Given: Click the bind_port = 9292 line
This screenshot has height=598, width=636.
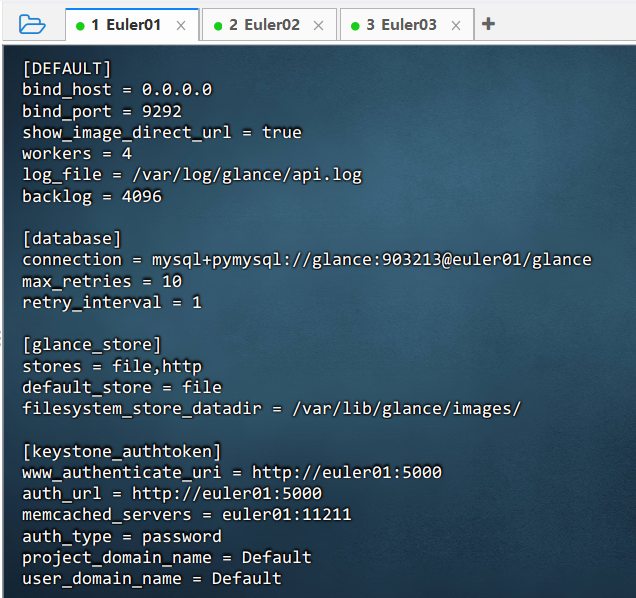Looking at the screenshot, I should [x=102, y=111].
